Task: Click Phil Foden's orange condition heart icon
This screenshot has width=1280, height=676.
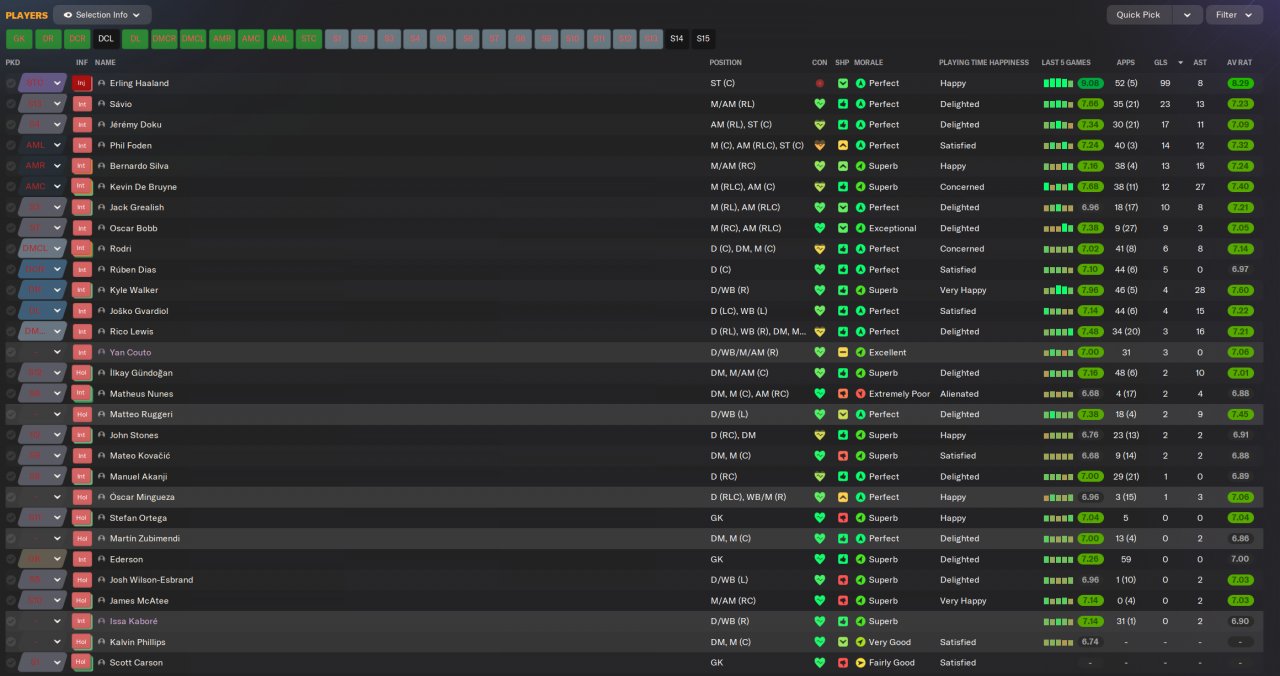Action: 820,146
